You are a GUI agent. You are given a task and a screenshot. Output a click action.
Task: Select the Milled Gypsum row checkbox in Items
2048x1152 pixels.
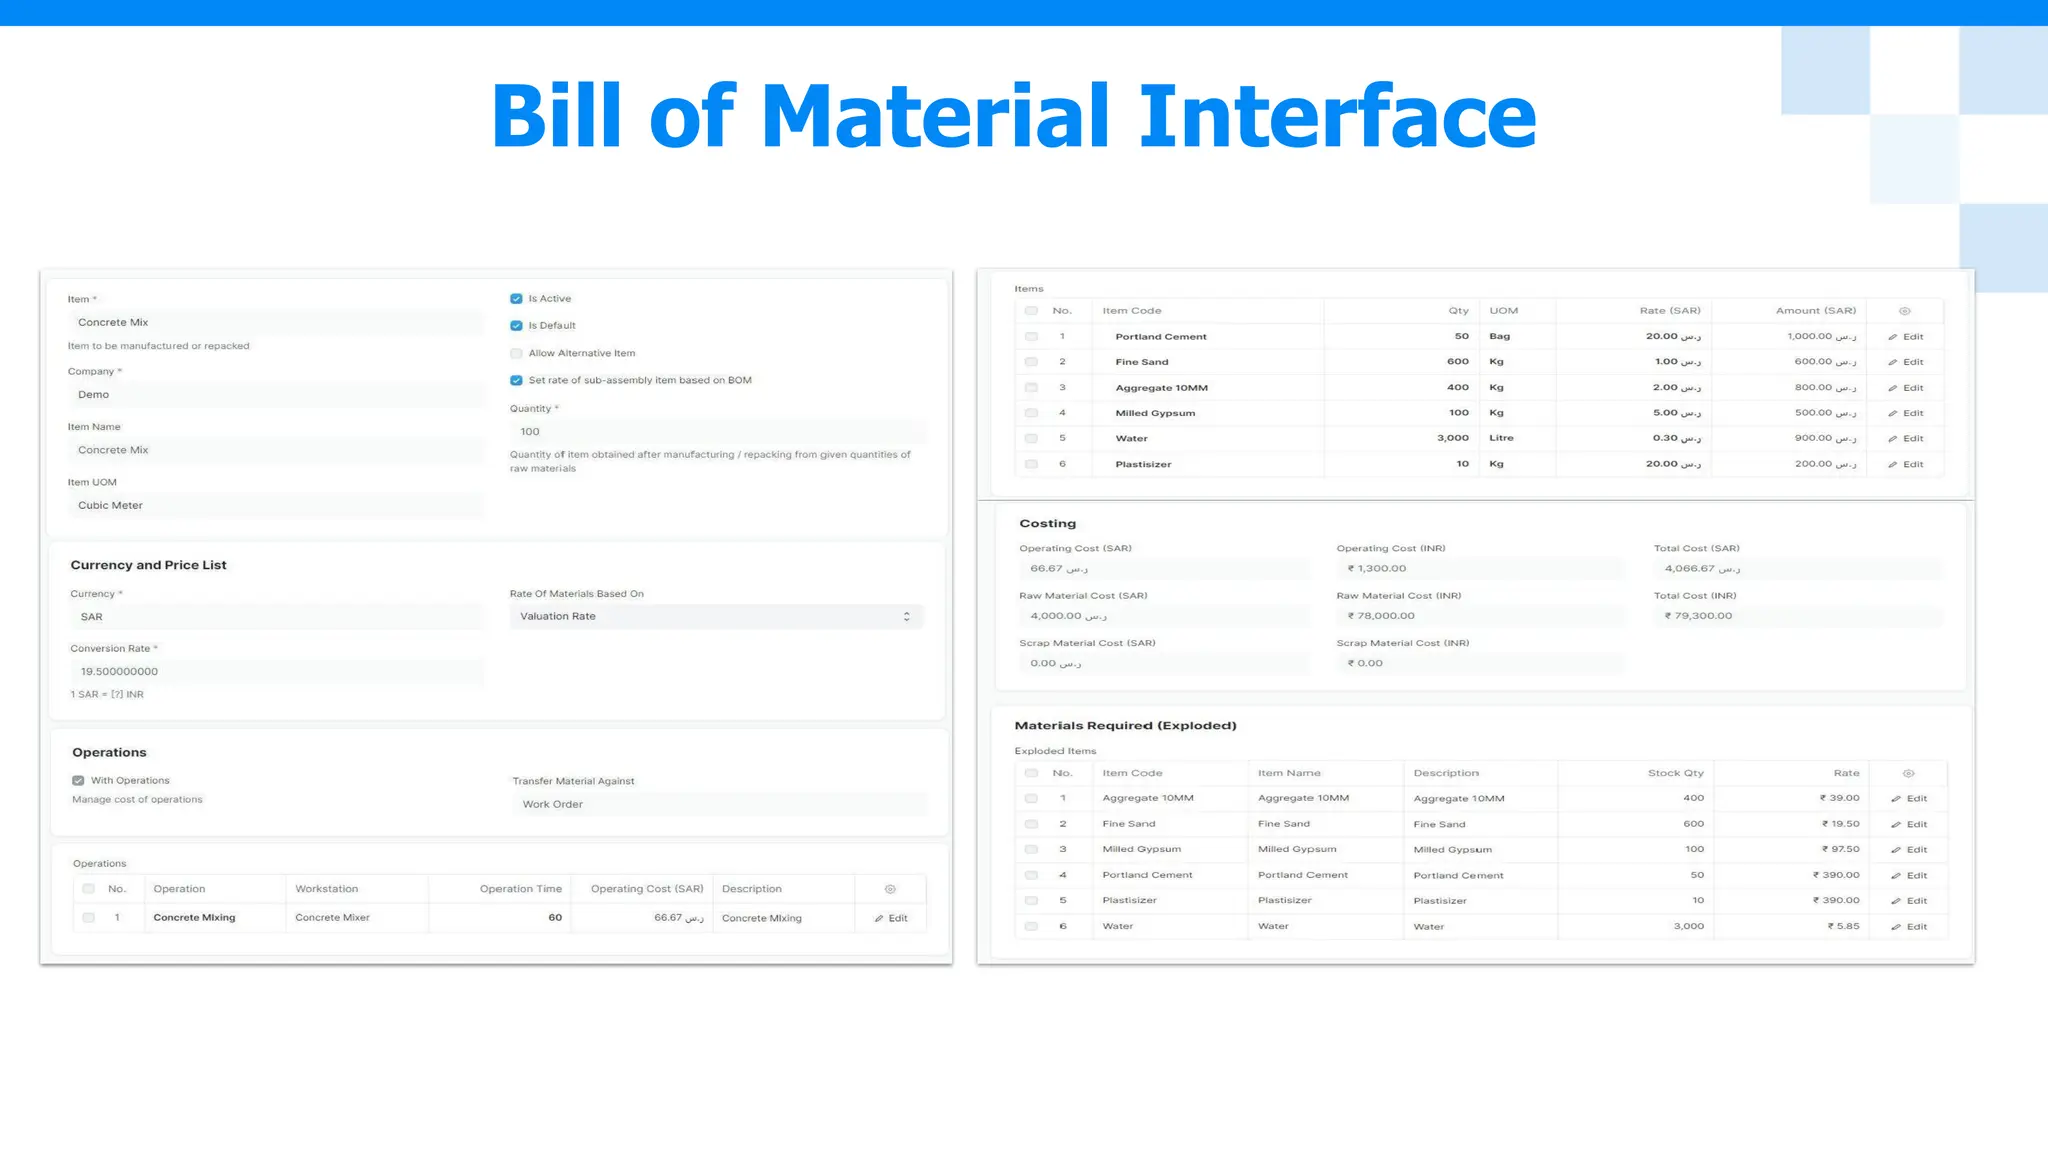1031,413
